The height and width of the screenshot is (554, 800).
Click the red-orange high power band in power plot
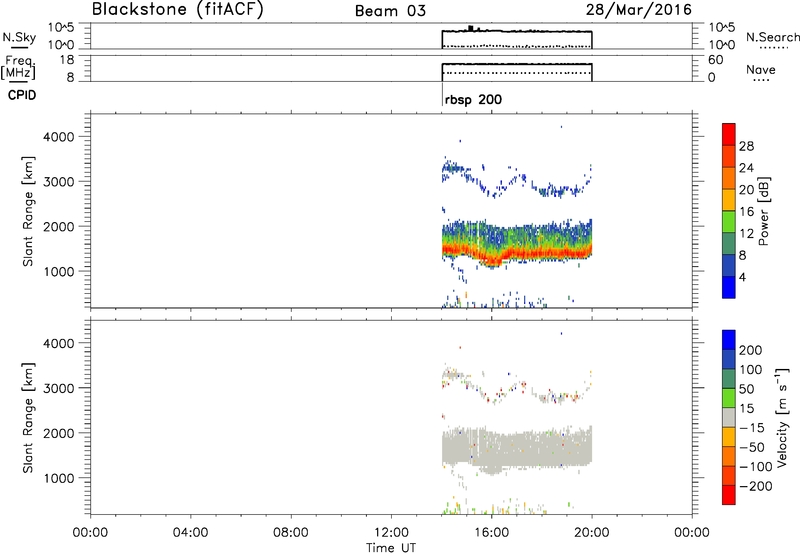click(x=516, y=253)
